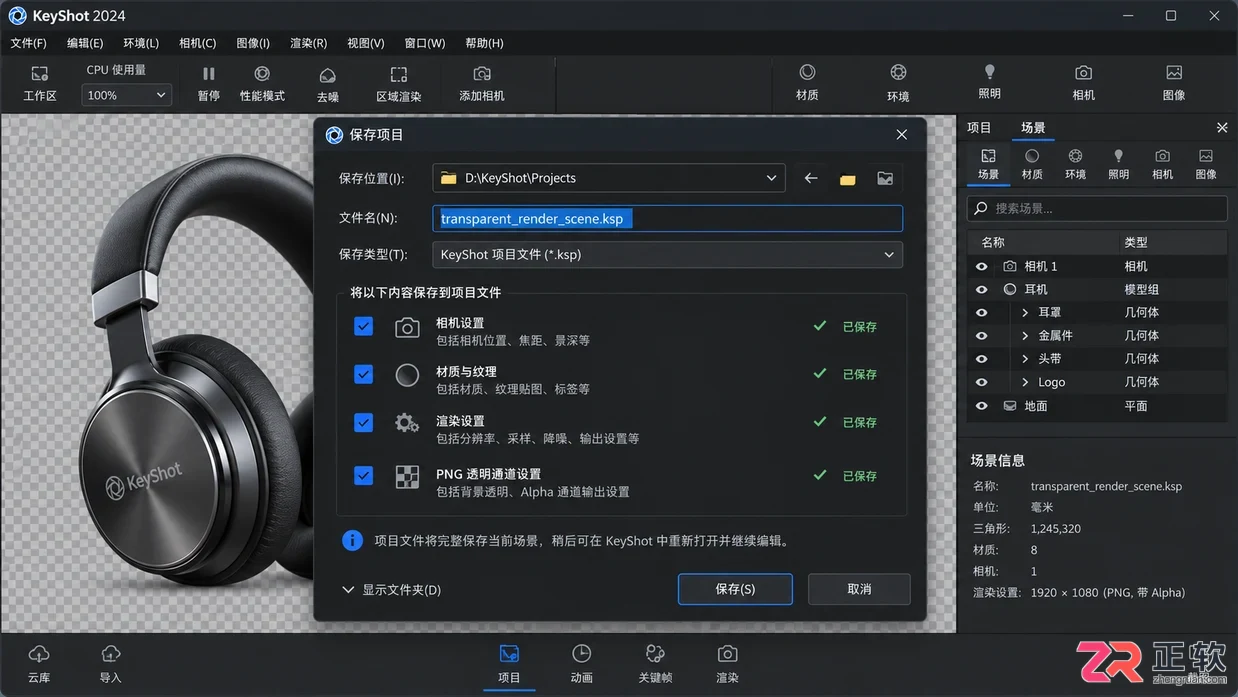The image size is (1238, 697).
Task: Open the 云库 cloud library icon
Action: coord(39,654)
